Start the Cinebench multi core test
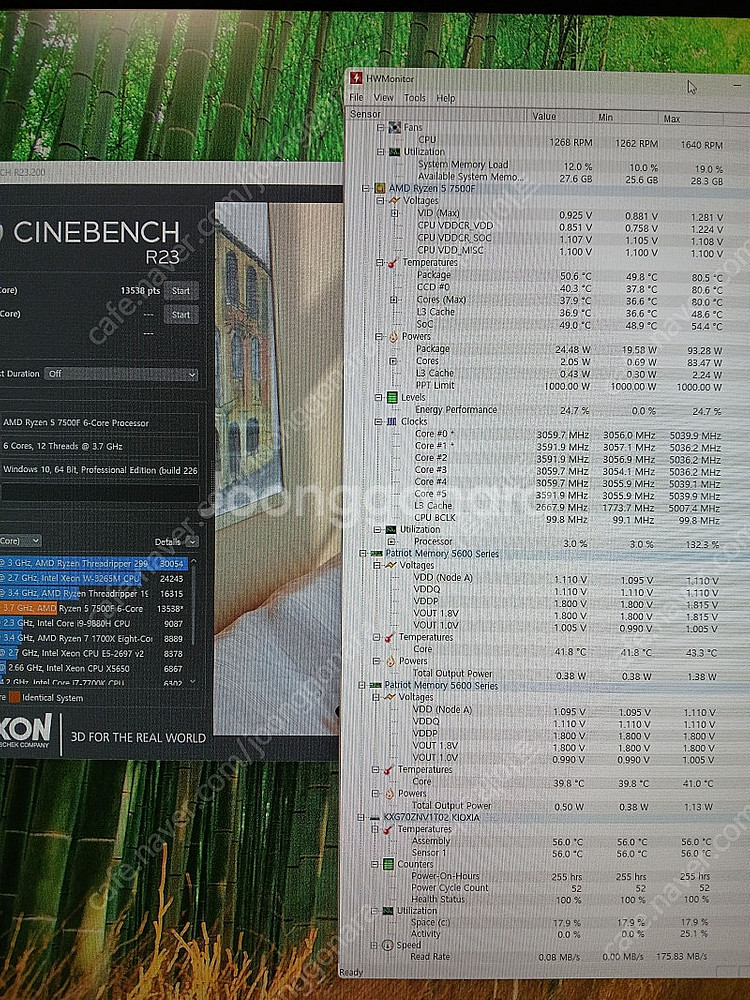Viewport: 750px width, 1000px height. (181, 291)
